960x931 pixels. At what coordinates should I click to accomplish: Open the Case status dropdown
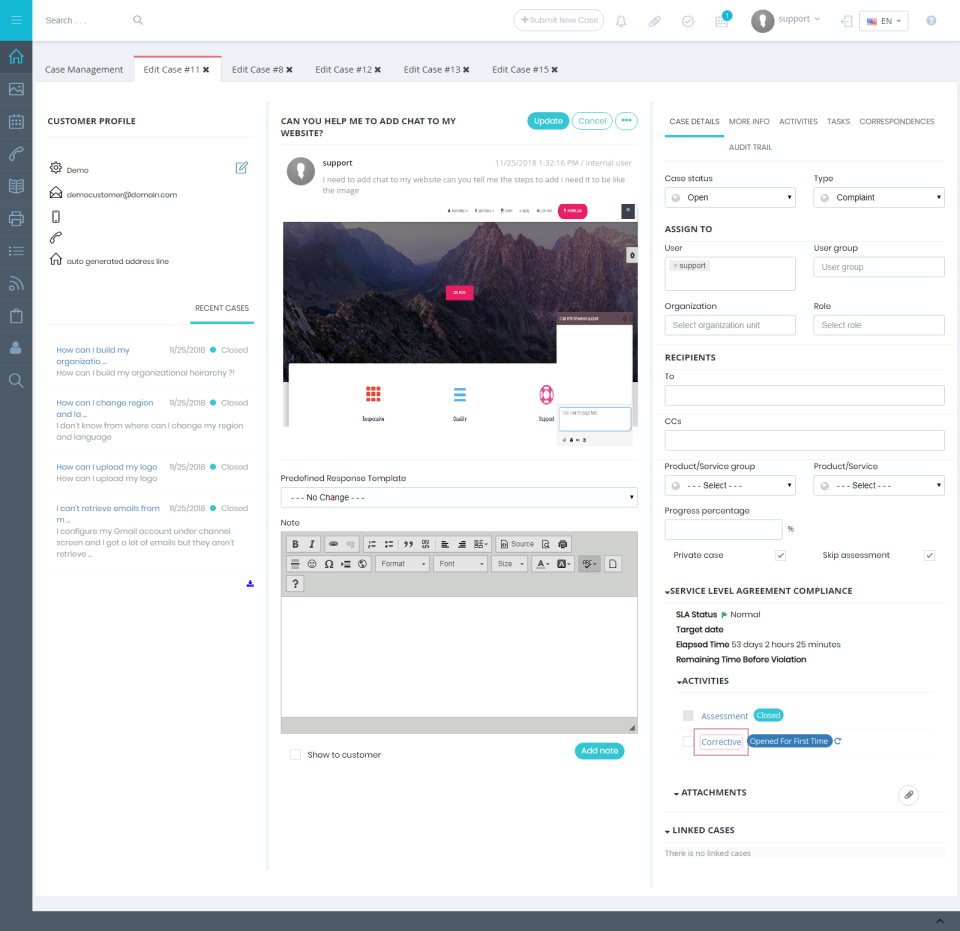pos(729,197)
